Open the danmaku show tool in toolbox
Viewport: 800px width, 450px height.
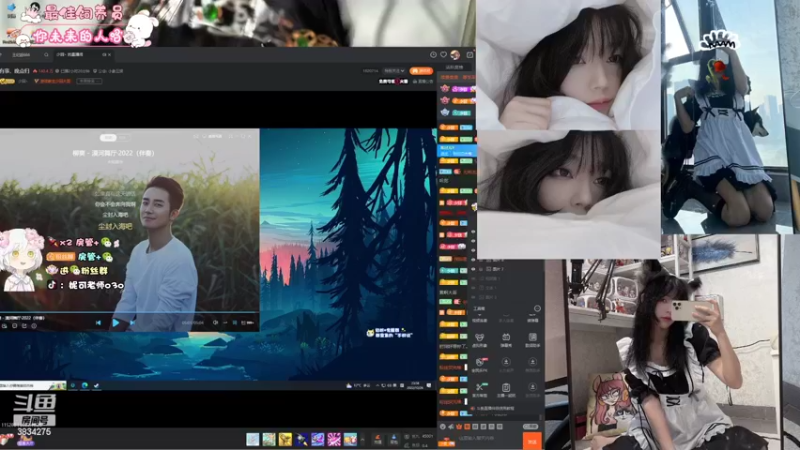506,340
